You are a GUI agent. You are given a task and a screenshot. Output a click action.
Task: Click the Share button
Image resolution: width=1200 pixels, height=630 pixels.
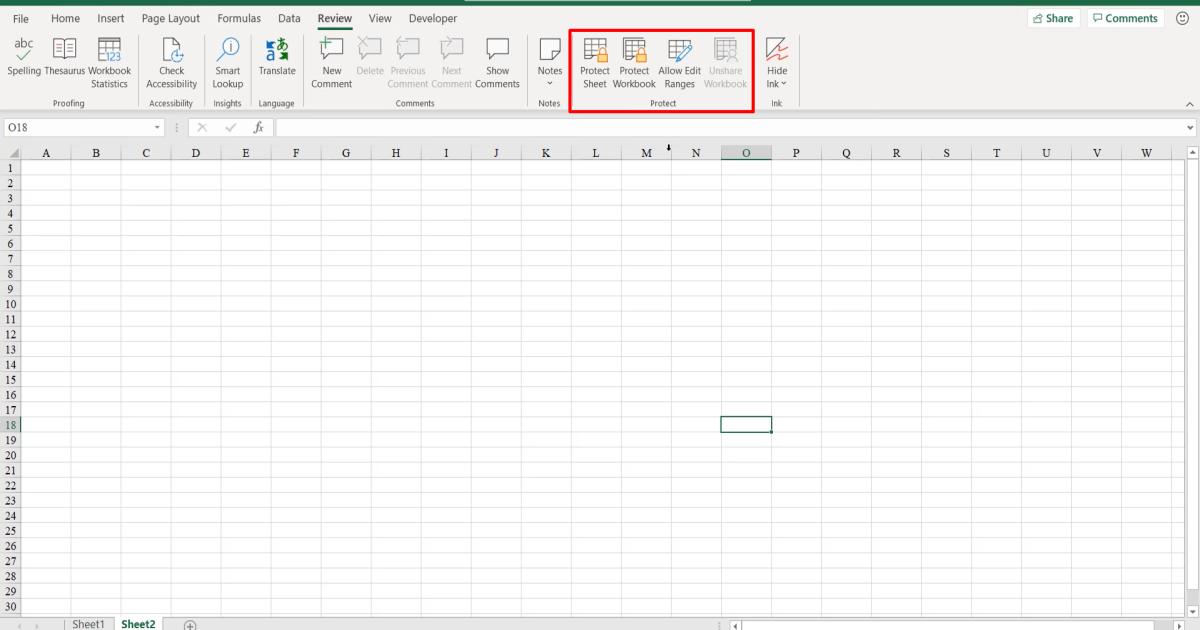[1053, 17]
